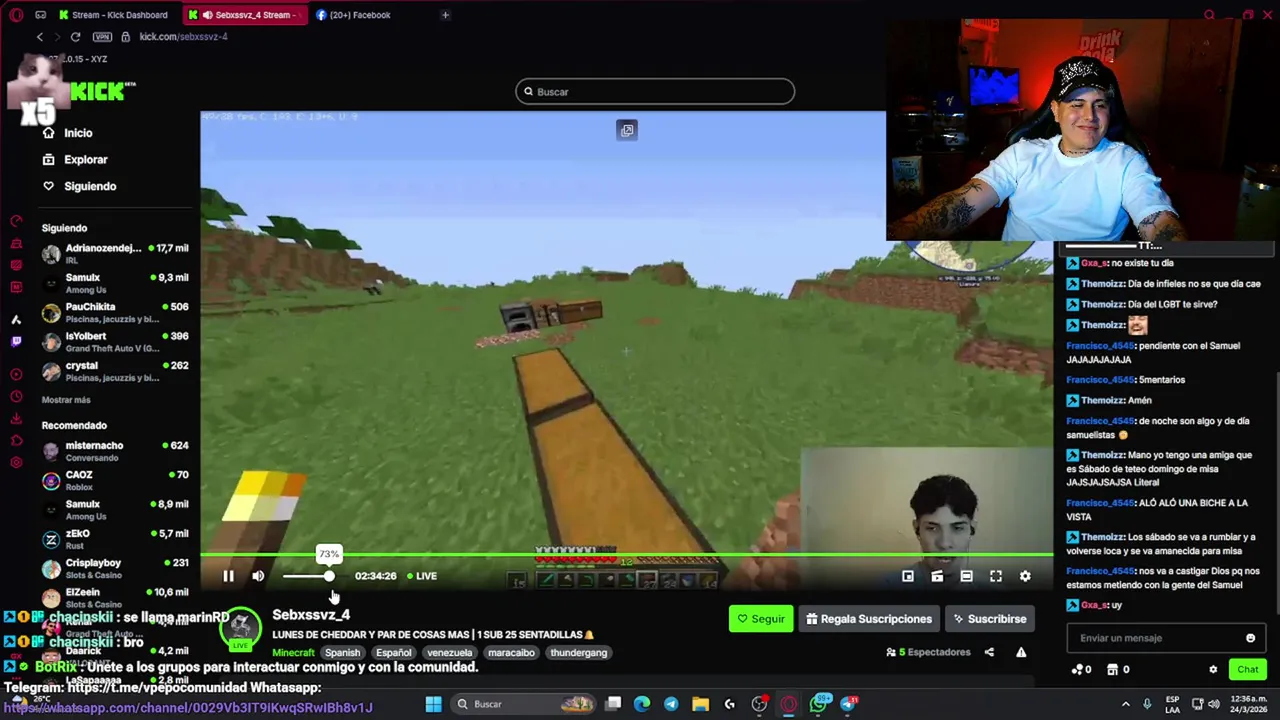Viewport: 1280px width, 720px height.
Task: Click Regala Suscripciones button
Action: (x=869, y=619)
